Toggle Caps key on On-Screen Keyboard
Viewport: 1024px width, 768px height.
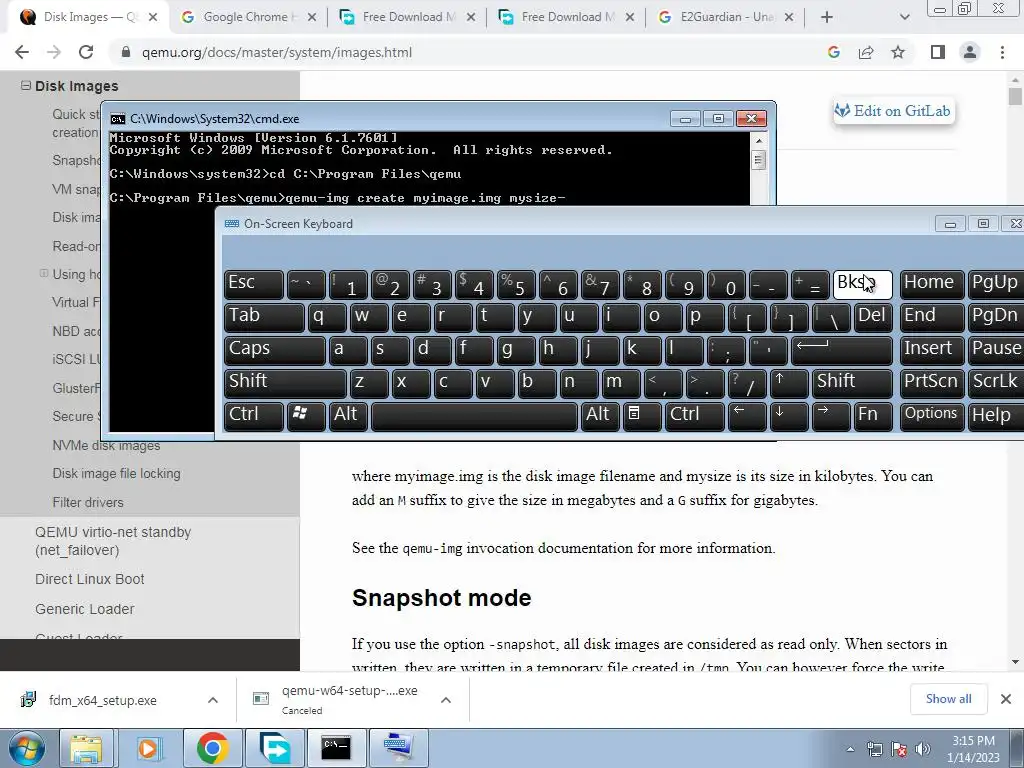pyautogui.click(x=274, y=350)
